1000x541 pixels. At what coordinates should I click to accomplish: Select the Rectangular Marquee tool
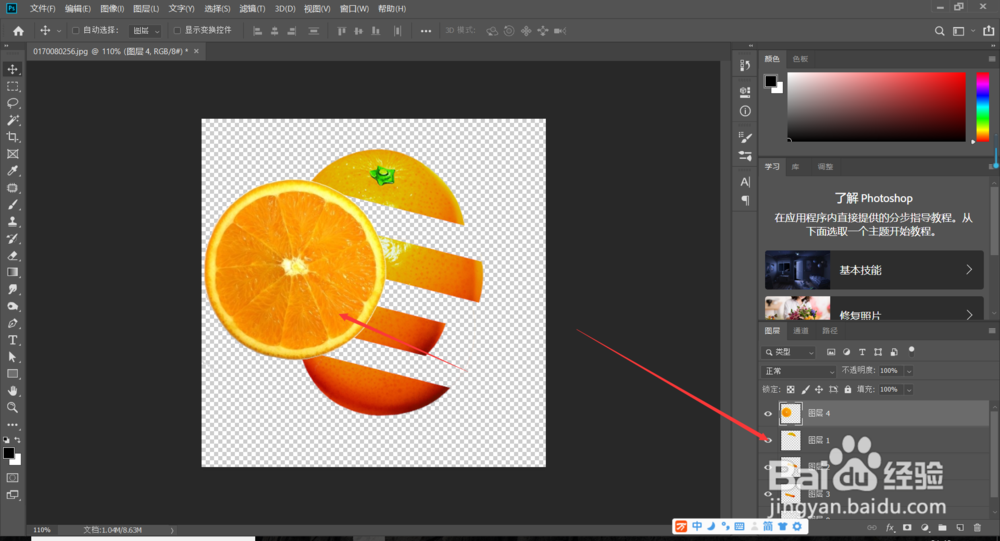(x=12, y=86)
